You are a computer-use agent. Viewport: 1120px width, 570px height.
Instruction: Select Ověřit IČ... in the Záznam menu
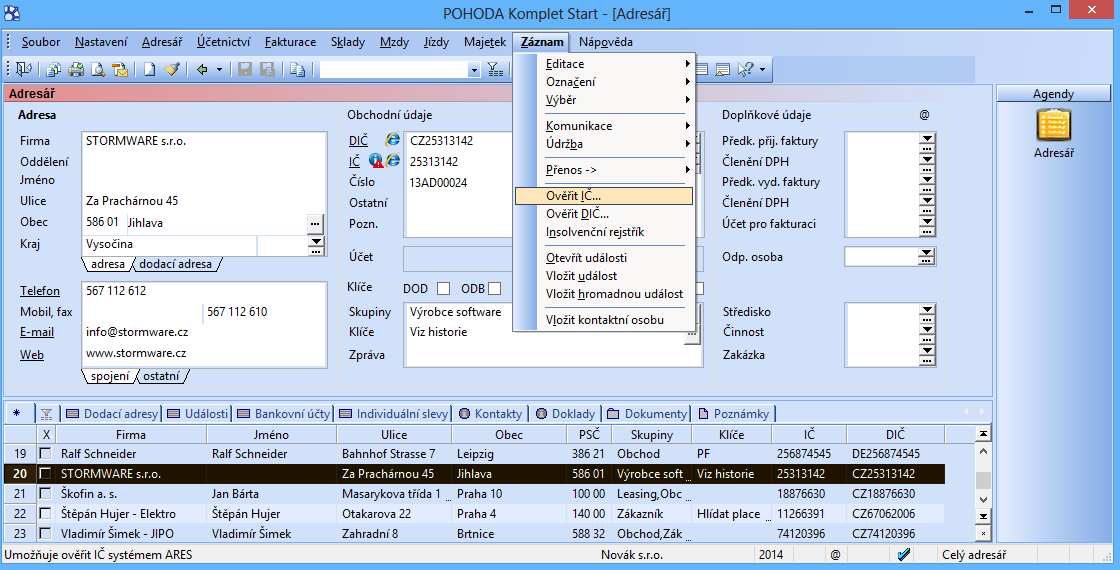(604, 195)
